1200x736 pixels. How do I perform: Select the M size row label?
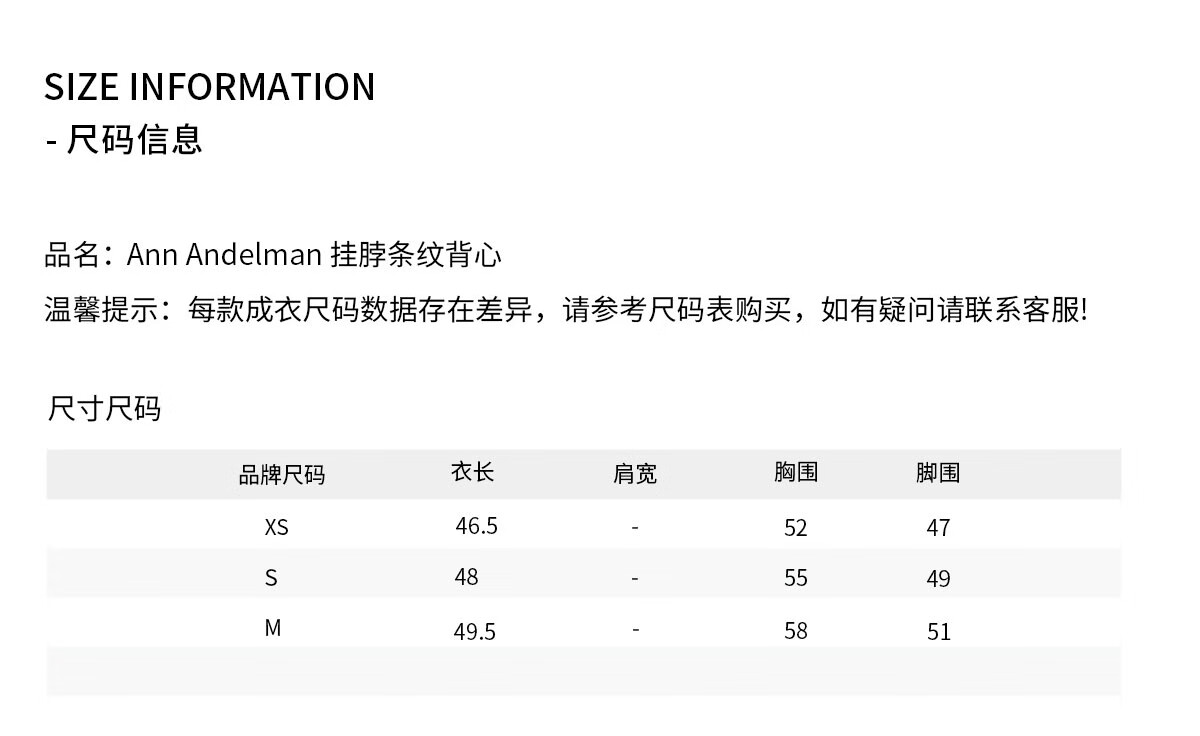[273, 629]
